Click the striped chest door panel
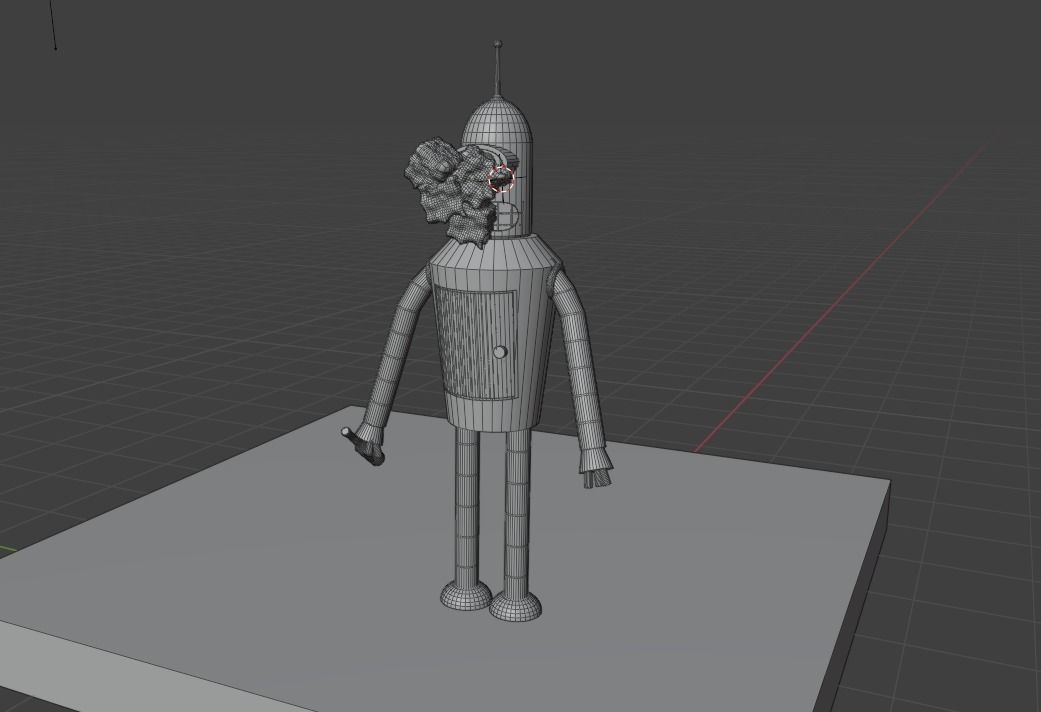The width and height of the screenshot is (1041, 712). (x=477, y=344)
